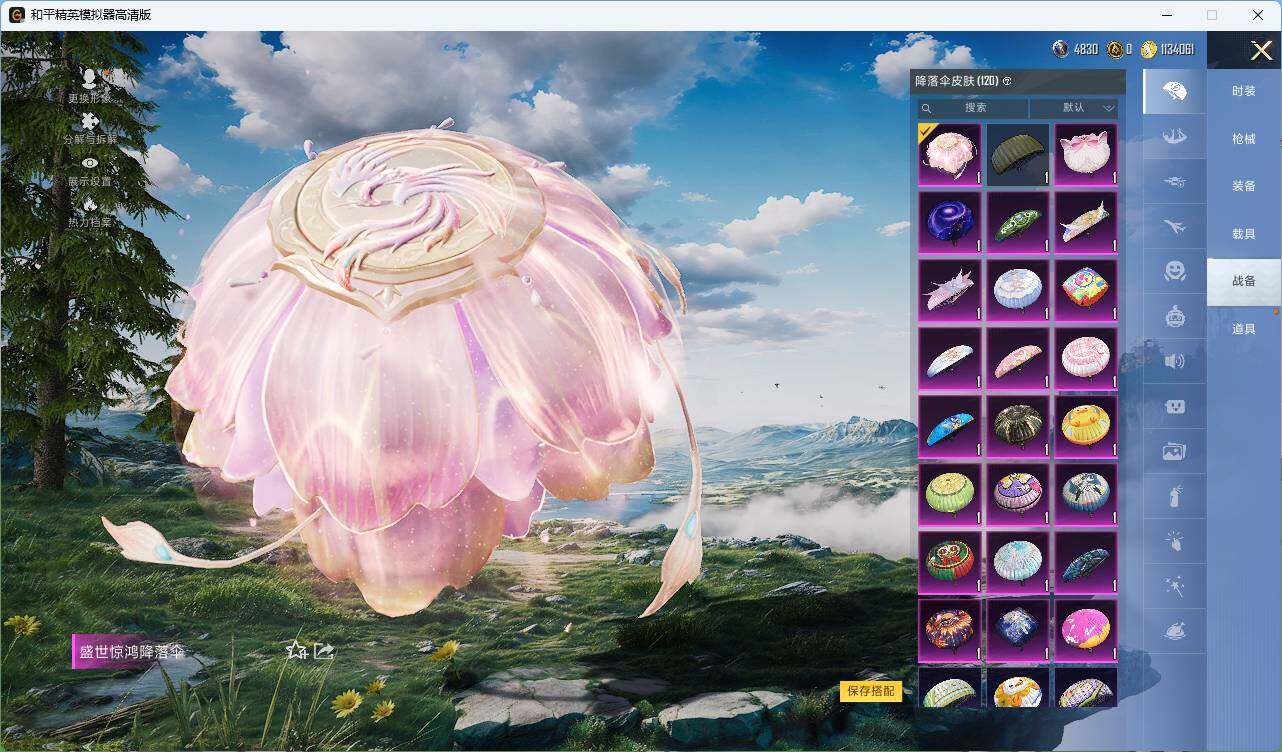
Task: Select the picture gallery category icon
Action: (x=1174, y=452)
